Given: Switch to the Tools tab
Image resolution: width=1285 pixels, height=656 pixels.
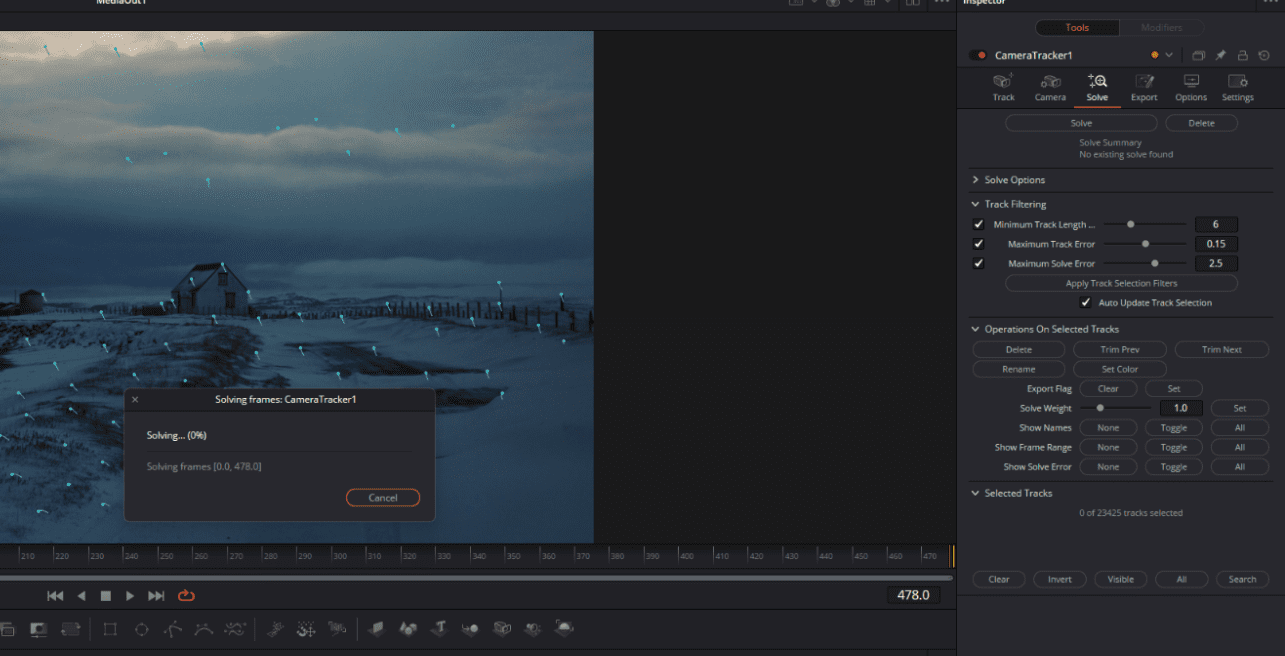Looking at the screenshot, I should [x=1077, y=28].
